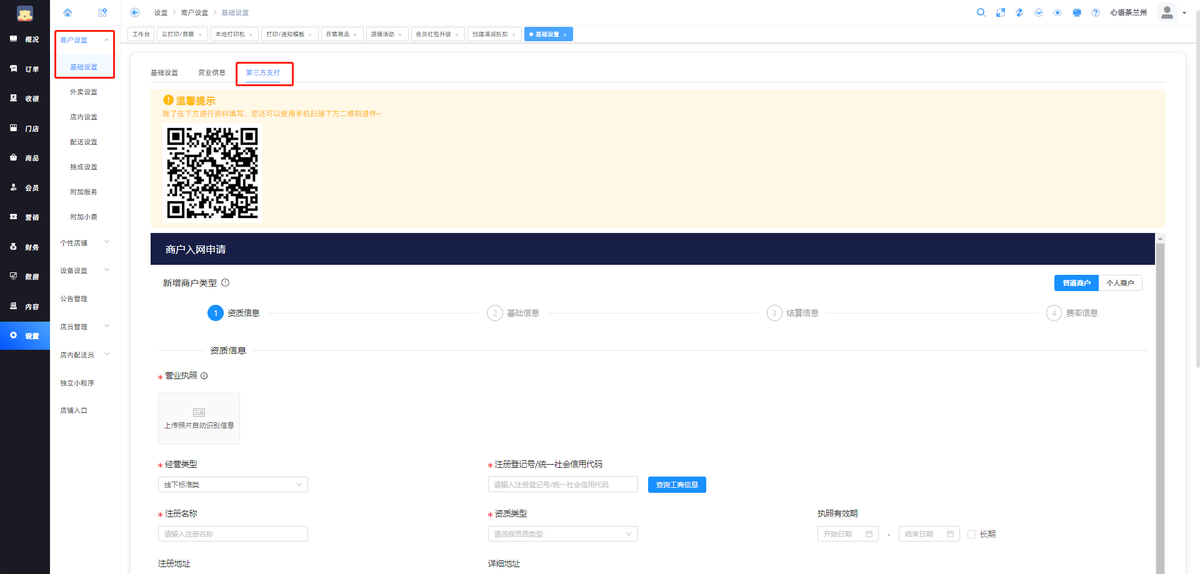
Task: Open 概况 overview in left navigation
Action: 25,39
